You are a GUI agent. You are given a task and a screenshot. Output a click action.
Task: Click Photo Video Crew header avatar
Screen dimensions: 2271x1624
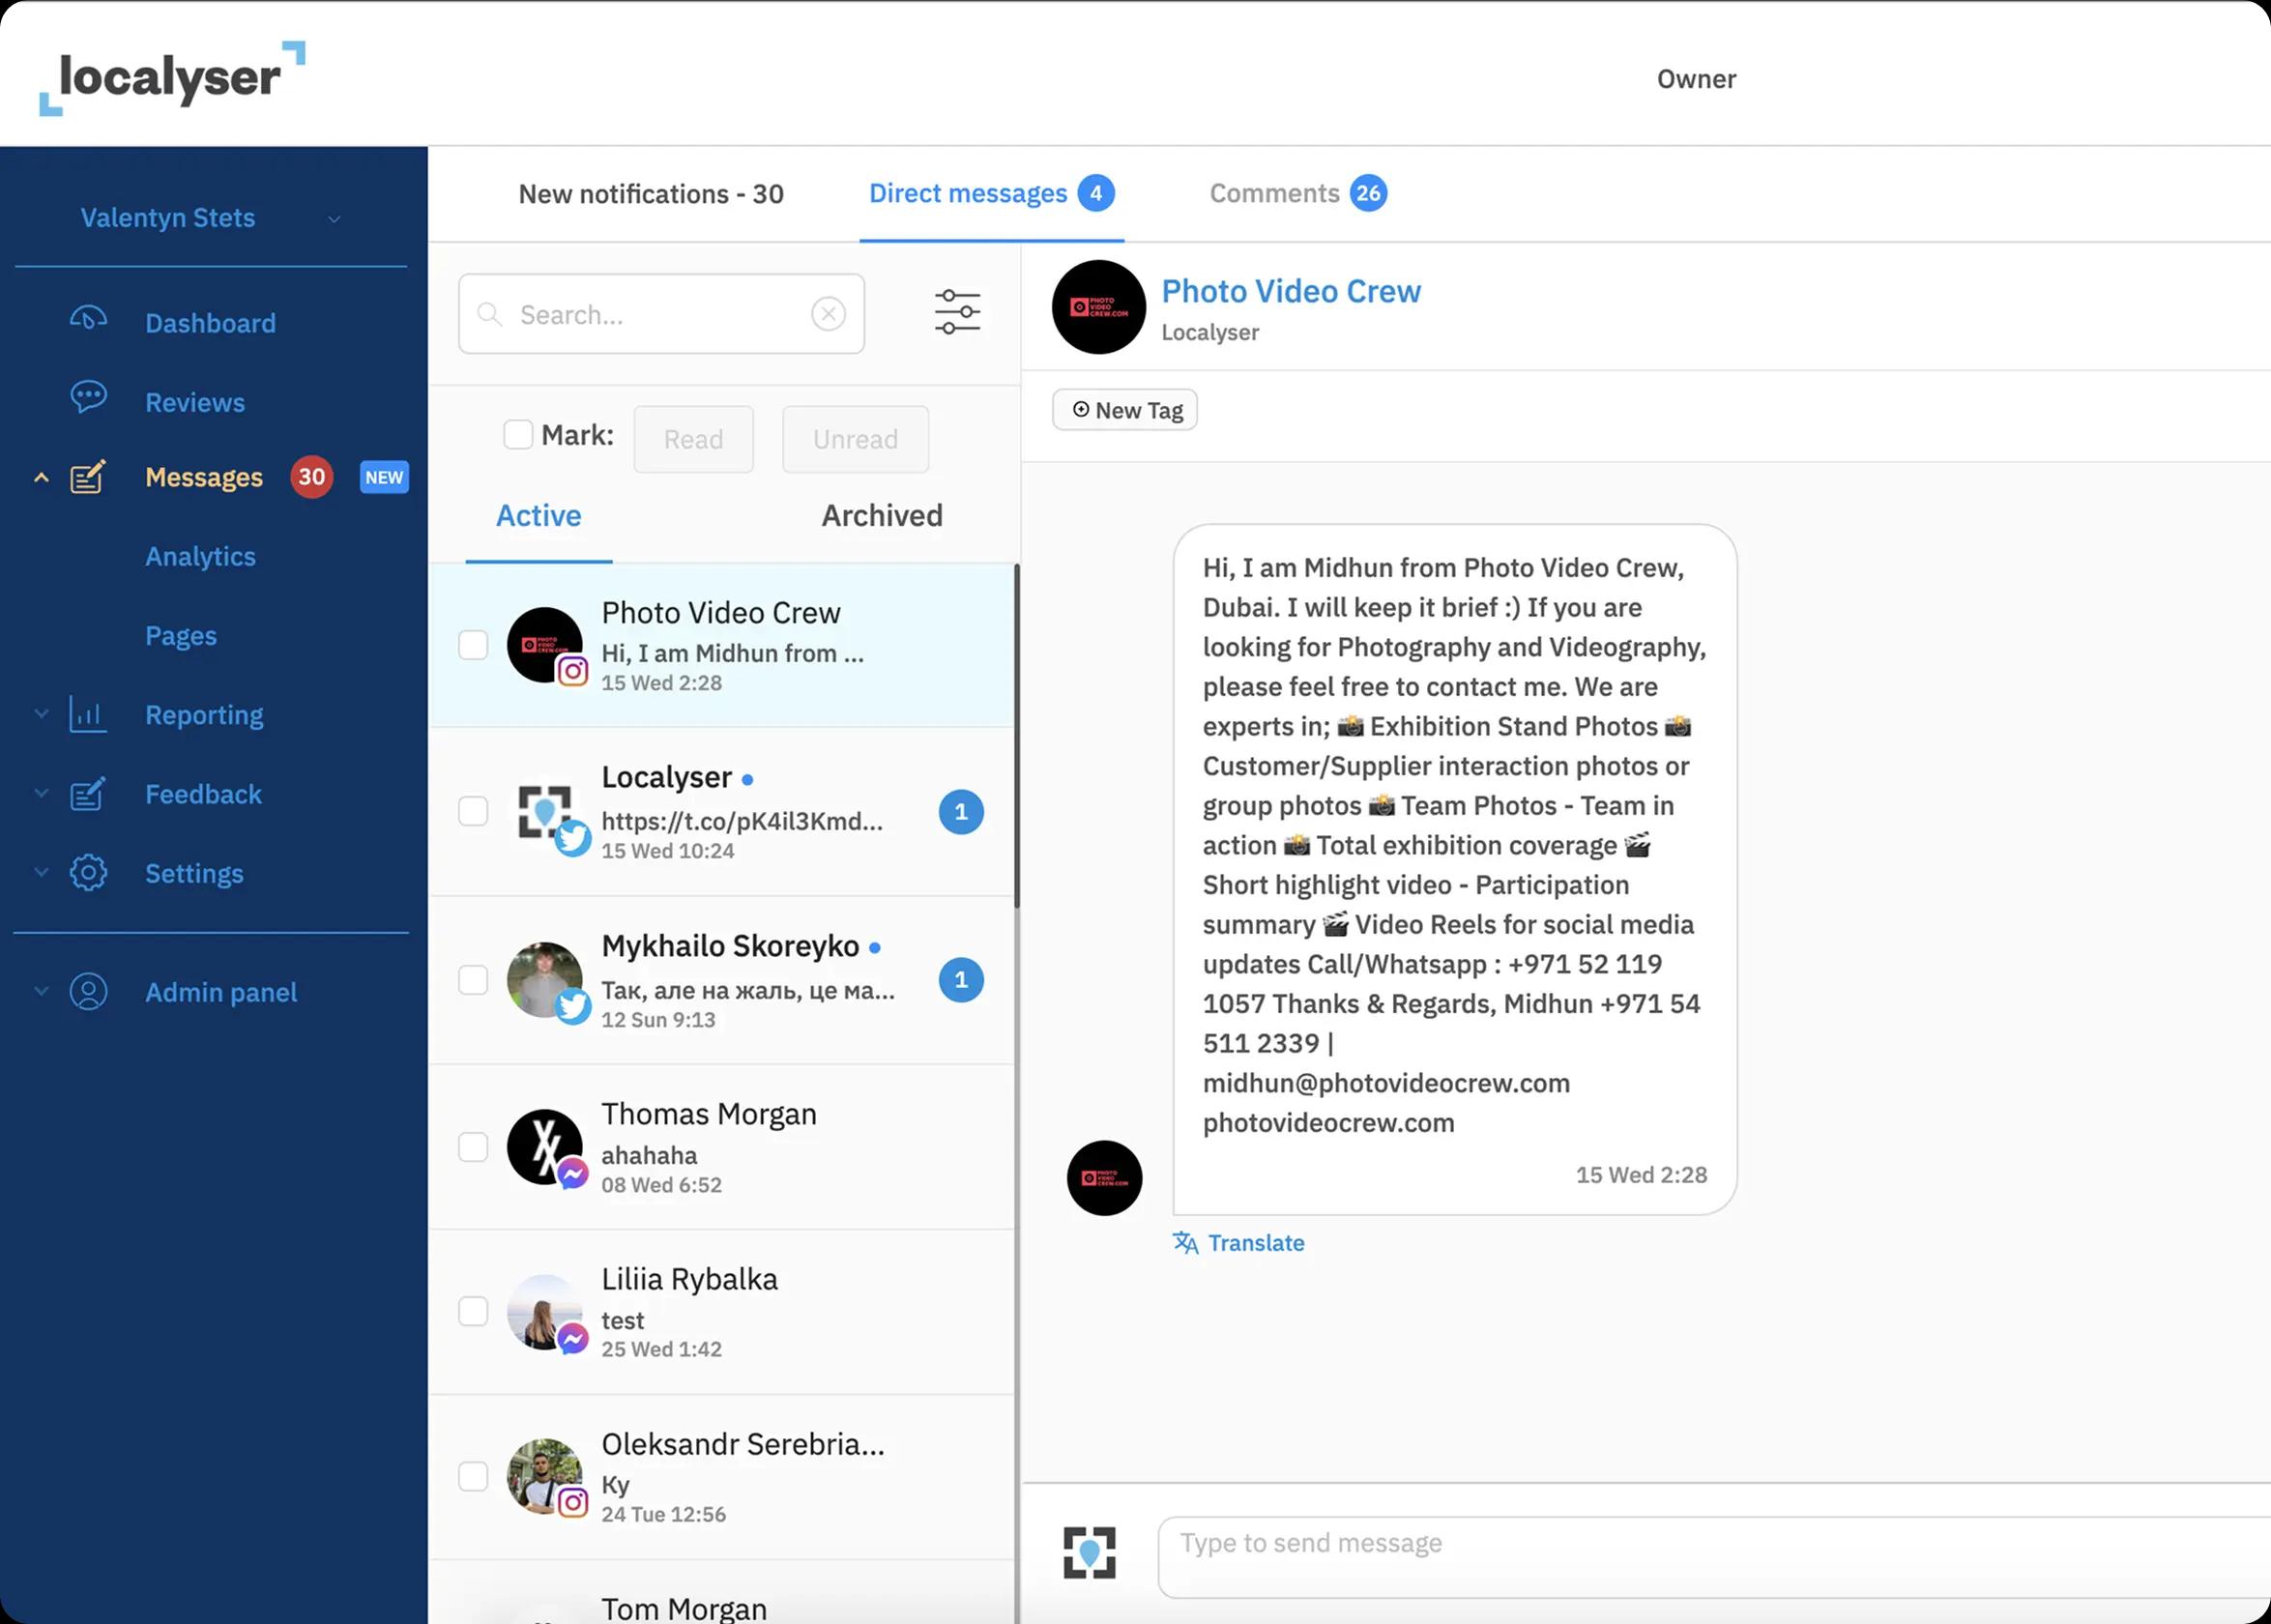pyautogui.click(x=1098, y=307)
